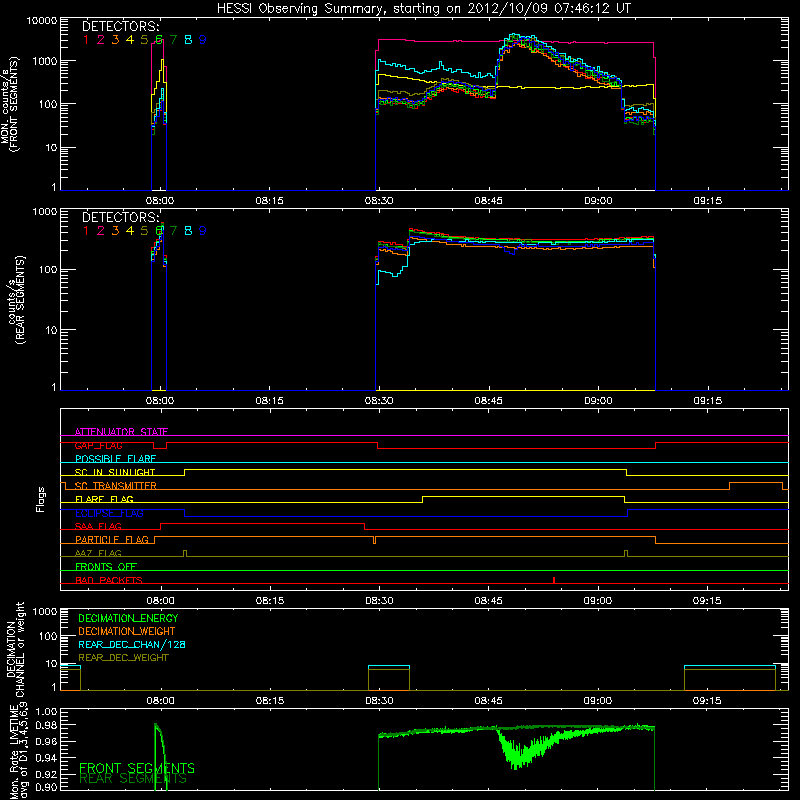Select detector 1 in the rear segments legend
800x800 pixels.
(x=86, y=231)
